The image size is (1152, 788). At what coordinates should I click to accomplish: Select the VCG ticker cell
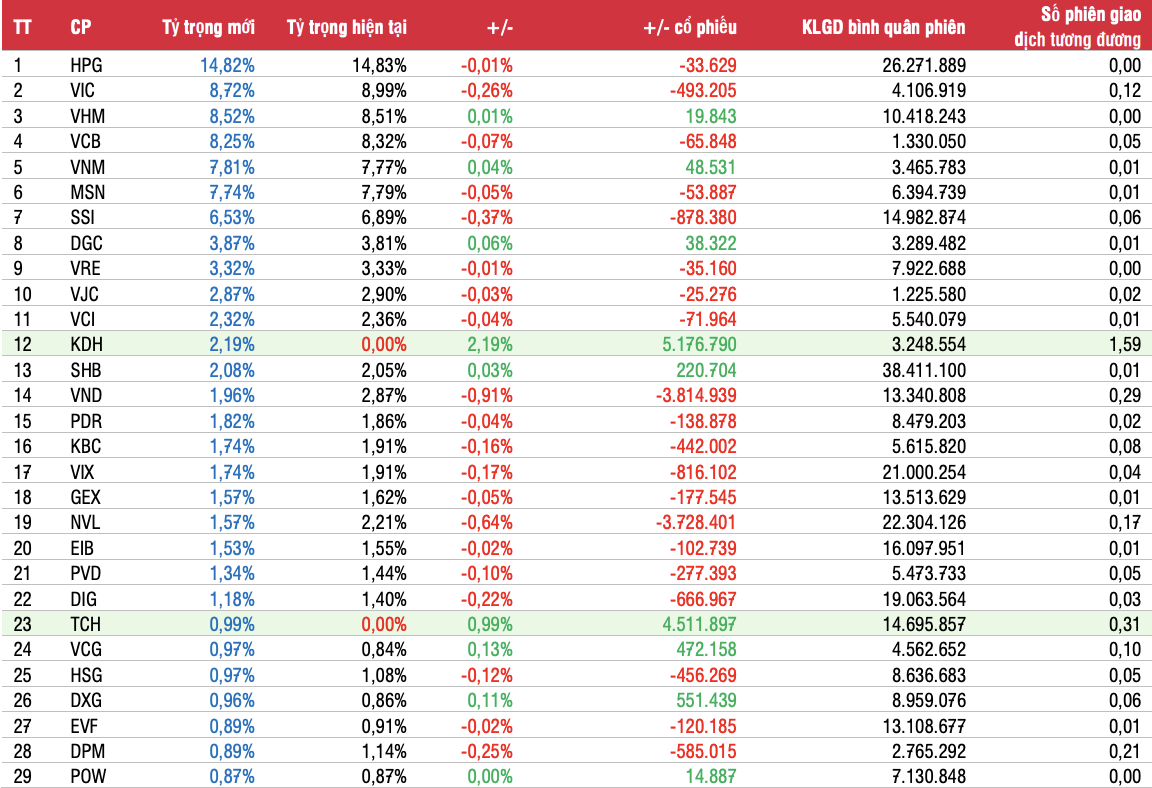pyautogui.click(x=86, y=649)
